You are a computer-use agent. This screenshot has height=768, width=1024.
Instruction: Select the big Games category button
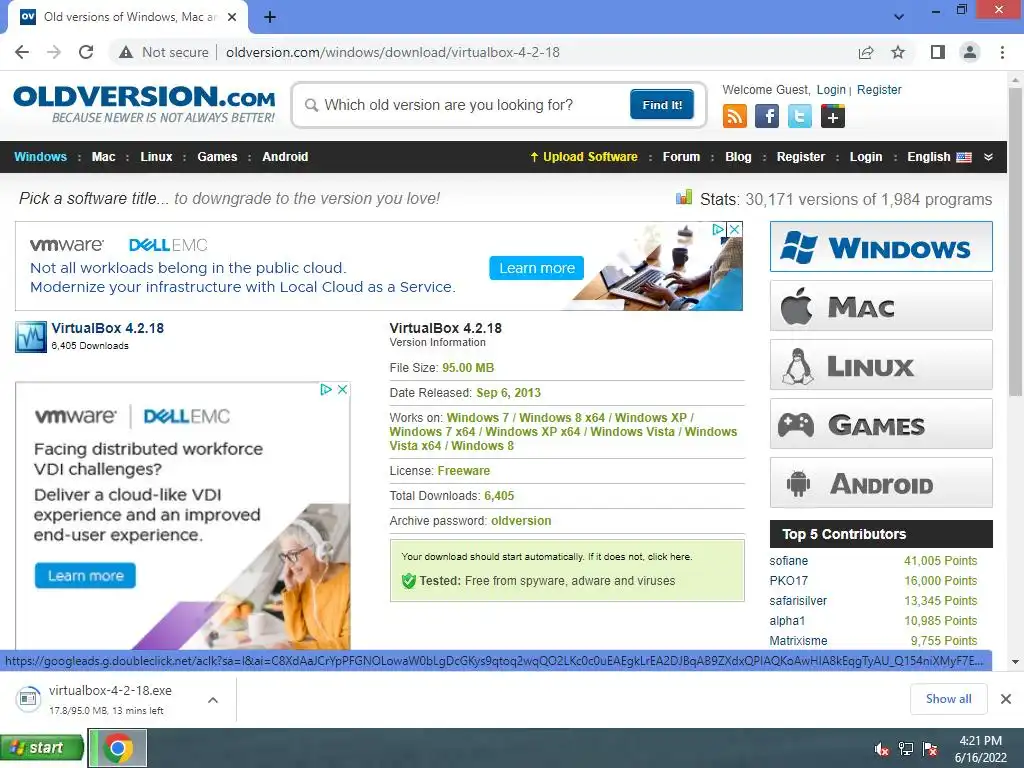881,424
